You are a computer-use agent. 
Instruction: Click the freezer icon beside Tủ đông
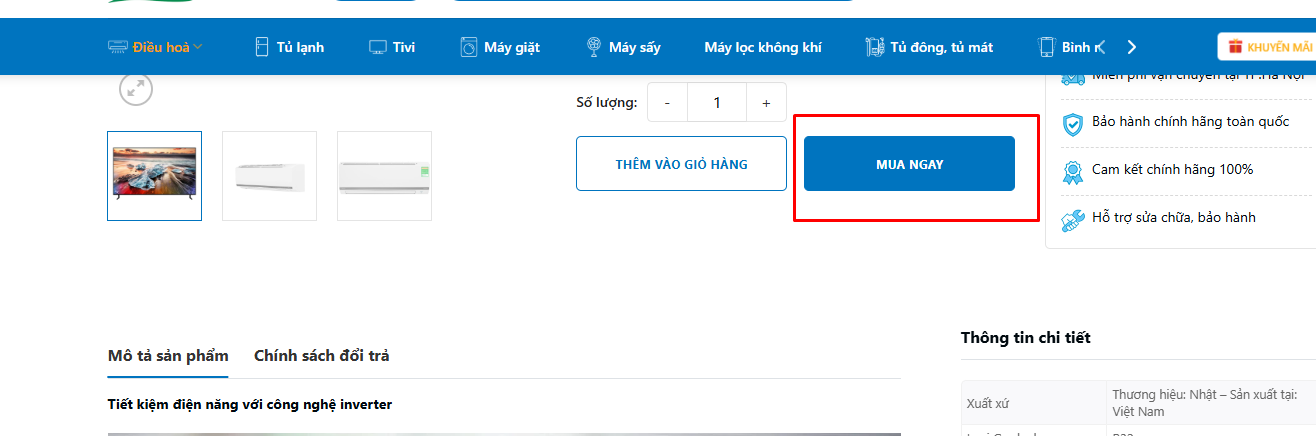(x=875, y=46)
